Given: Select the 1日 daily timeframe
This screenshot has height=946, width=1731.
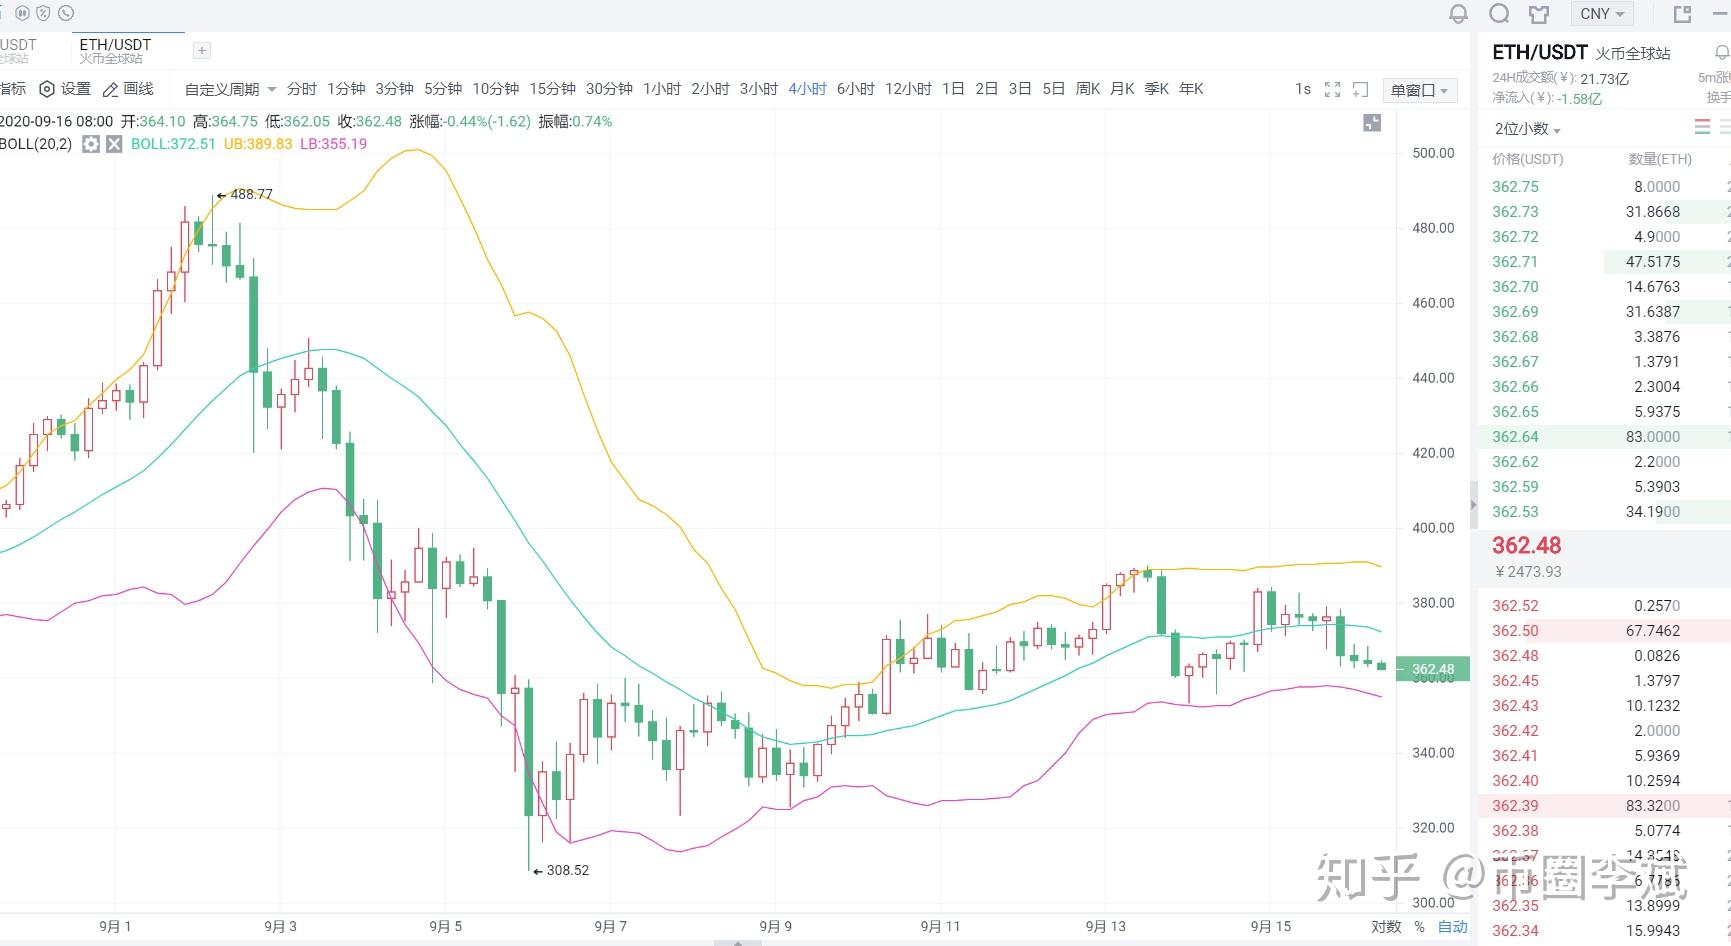Looking at the screenshot, I should [952, 88].
